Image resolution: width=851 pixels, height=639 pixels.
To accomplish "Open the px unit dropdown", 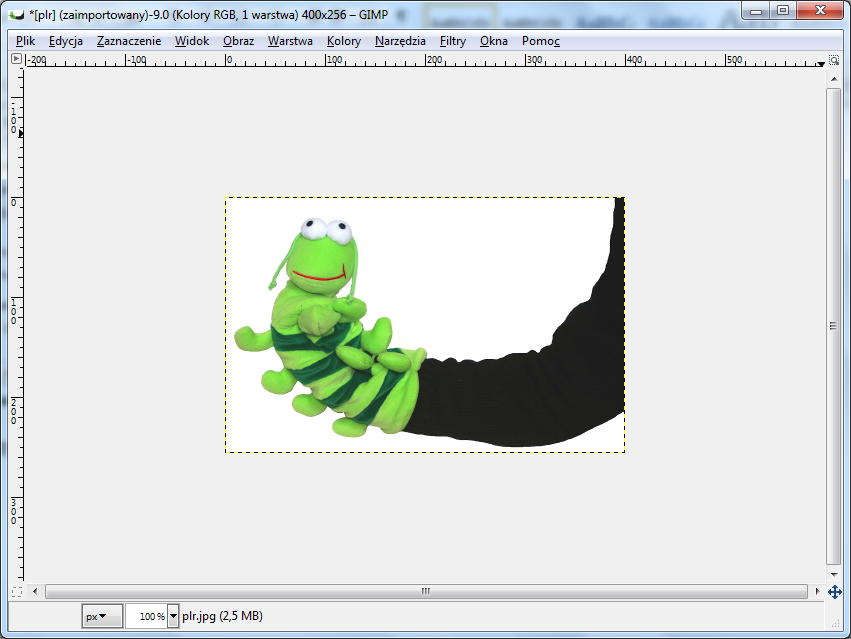I will pyautogui.click(x=102, y=616).
